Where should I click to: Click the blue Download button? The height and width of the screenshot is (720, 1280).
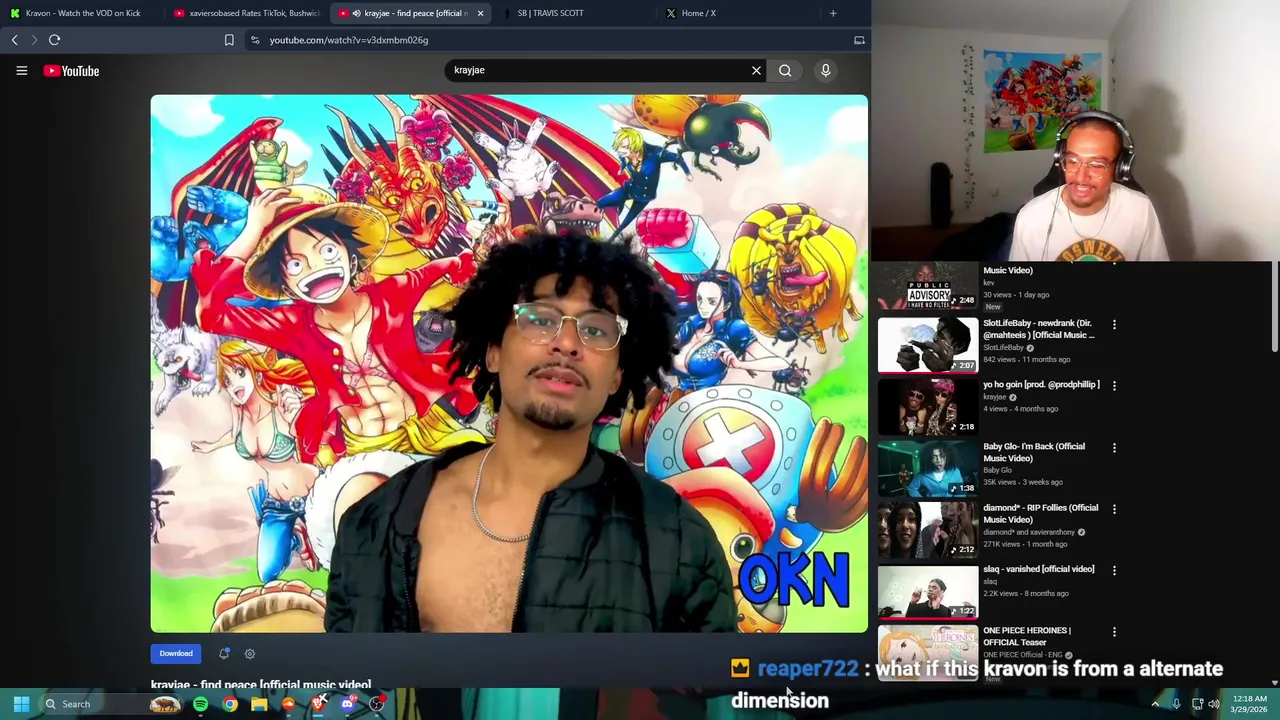tap(176, 654)
